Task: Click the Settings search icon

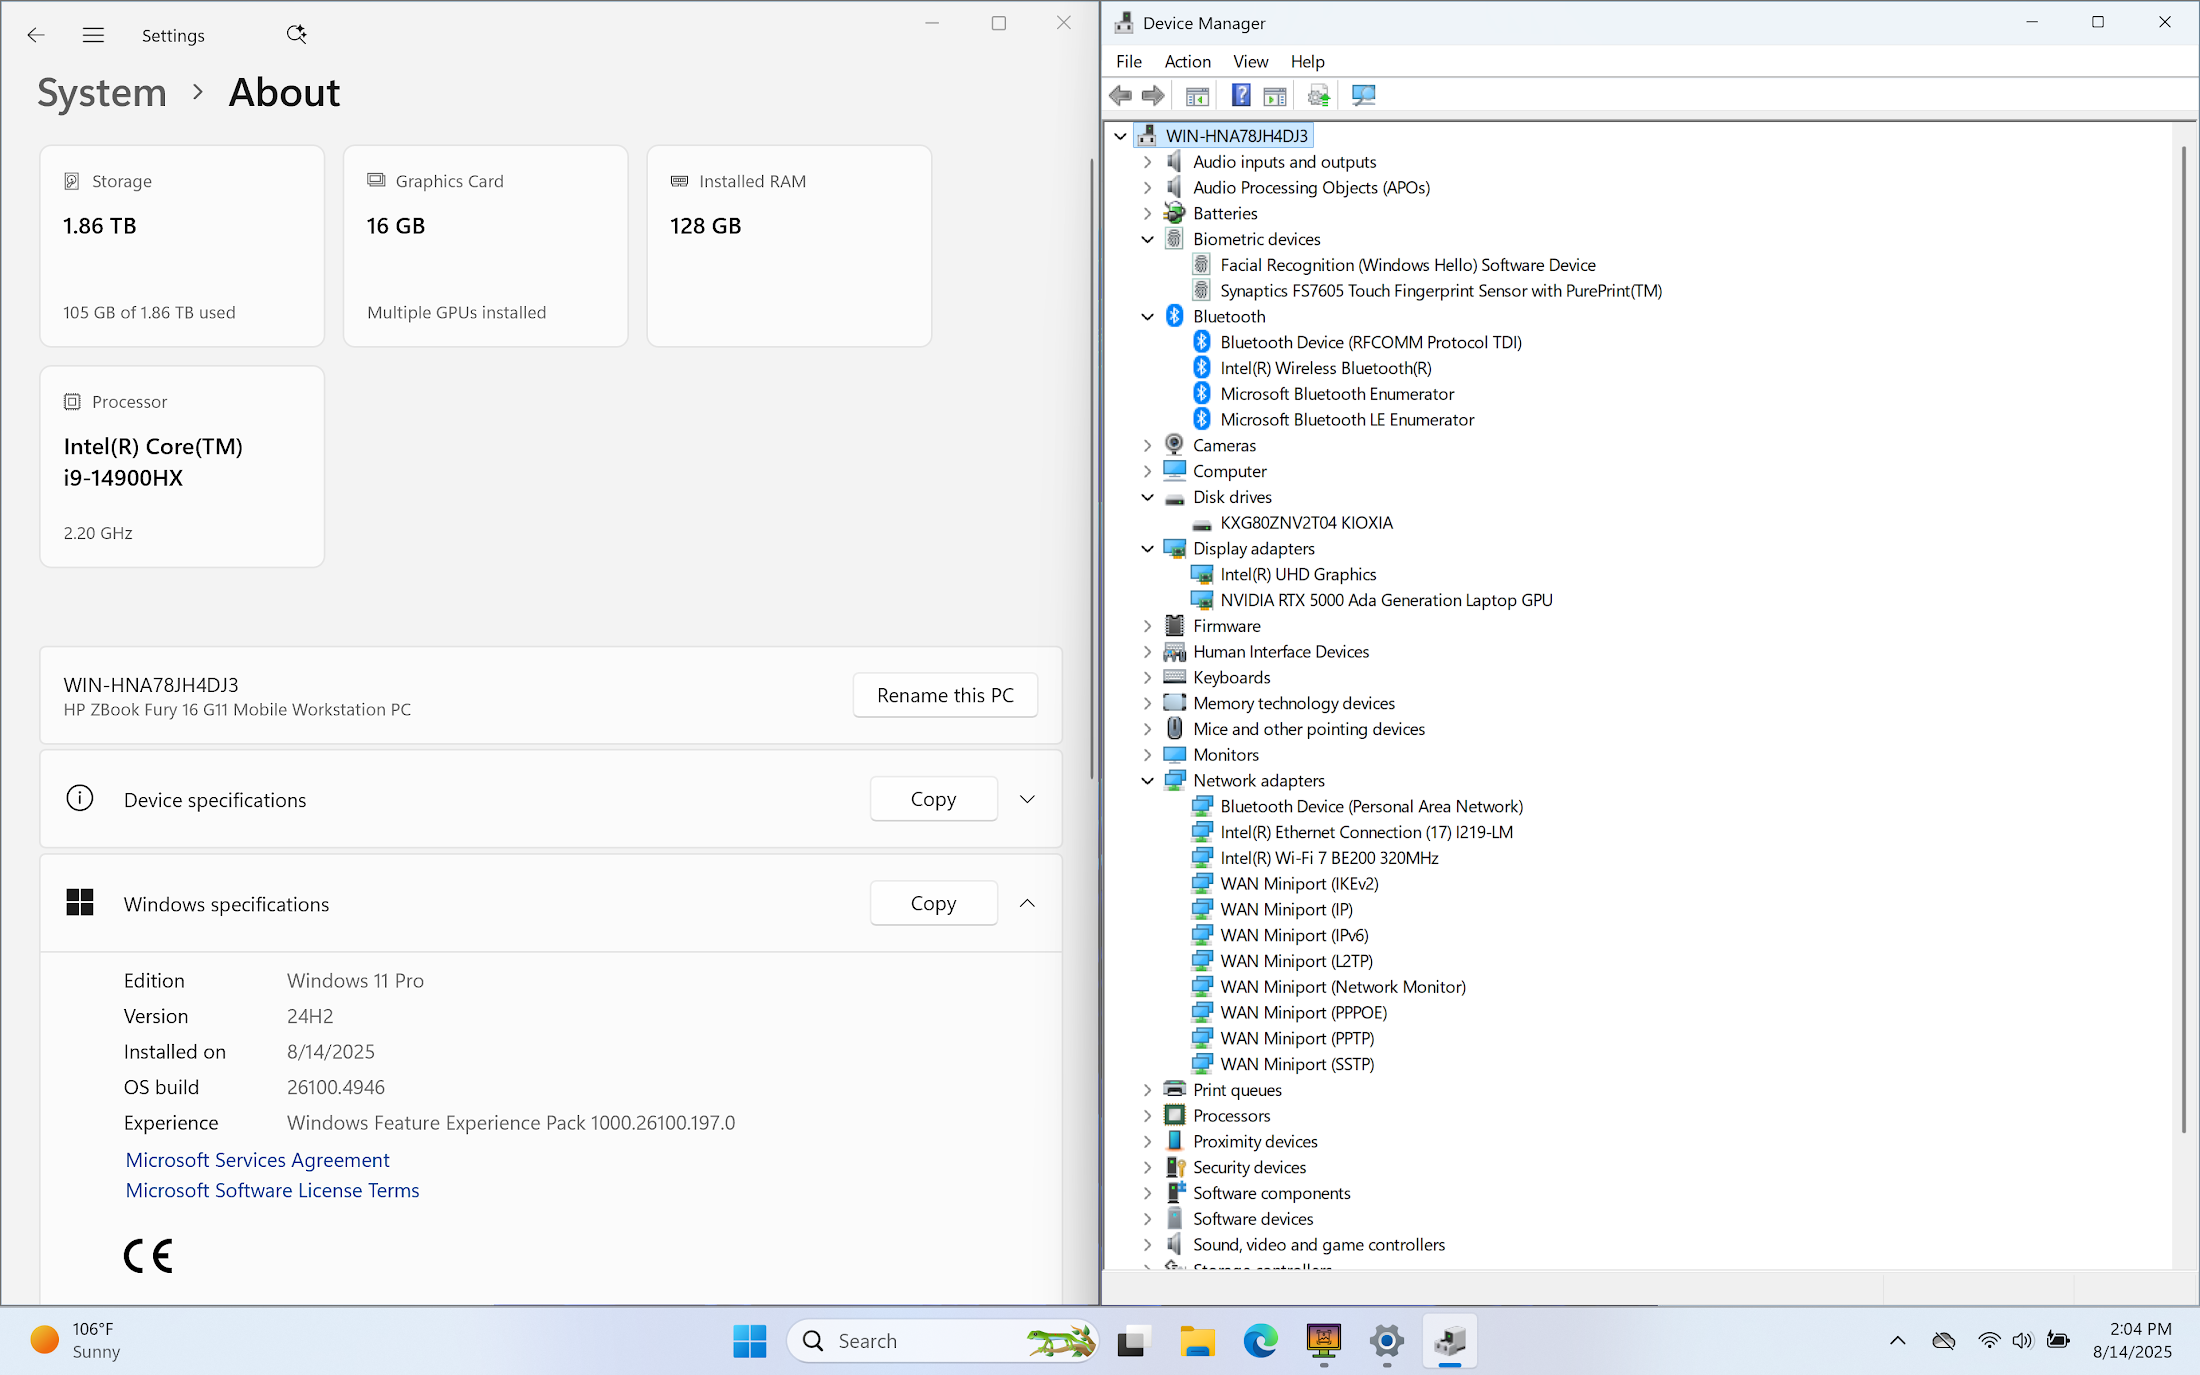Action: click(x=296, y=35)
